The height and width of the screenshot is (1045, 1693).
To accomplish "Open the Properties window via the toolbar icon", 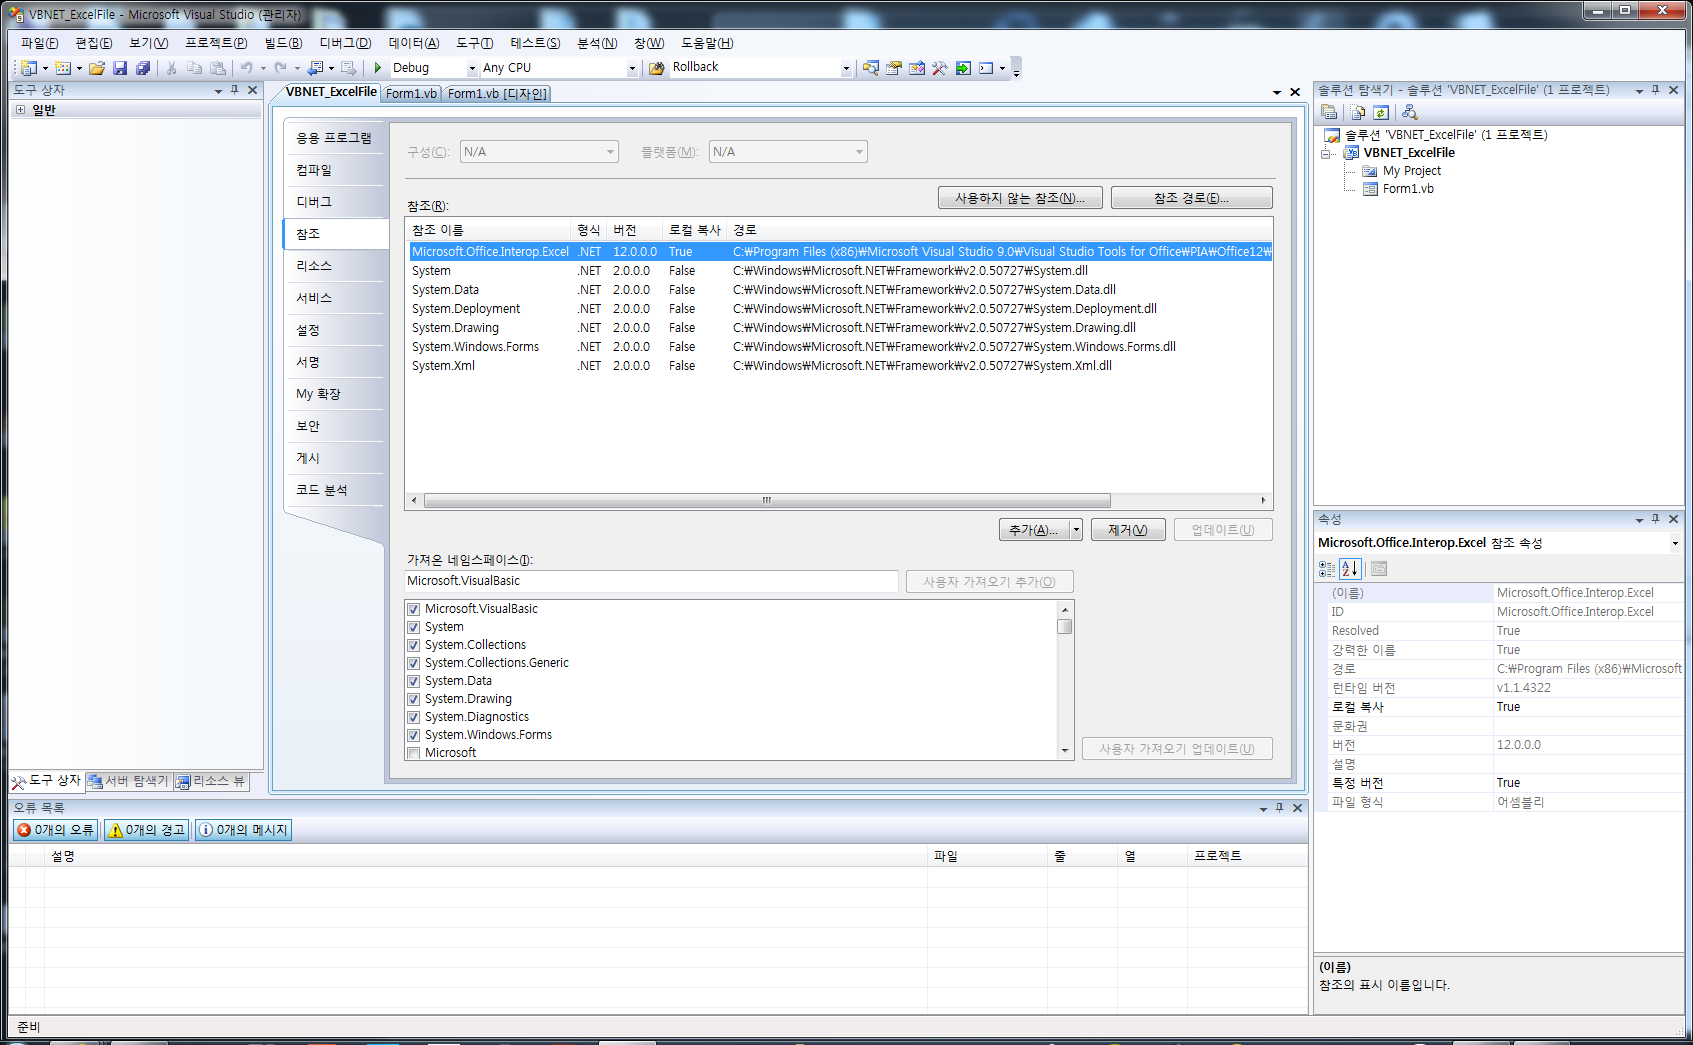I will 894,68.
